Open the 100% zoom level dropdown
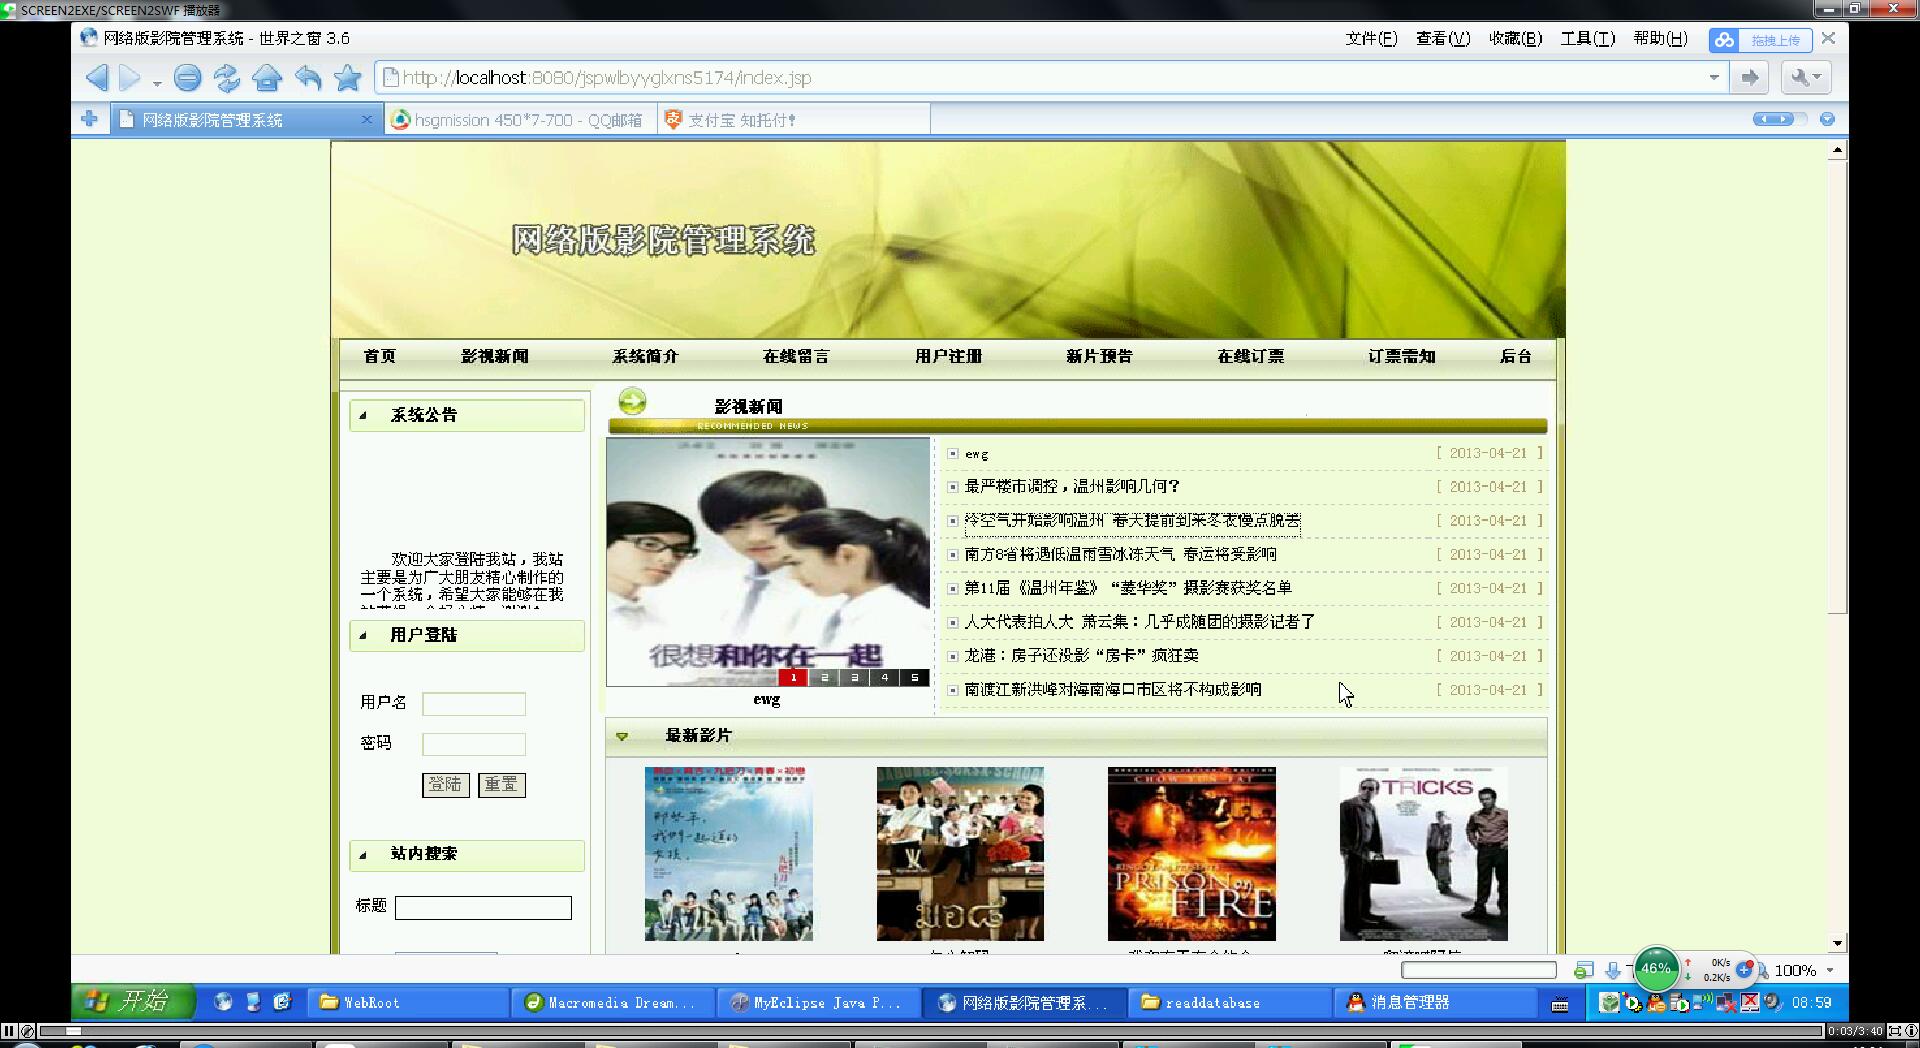The width and height of the screenshot is (1920, 1048). coord(1830,970)
